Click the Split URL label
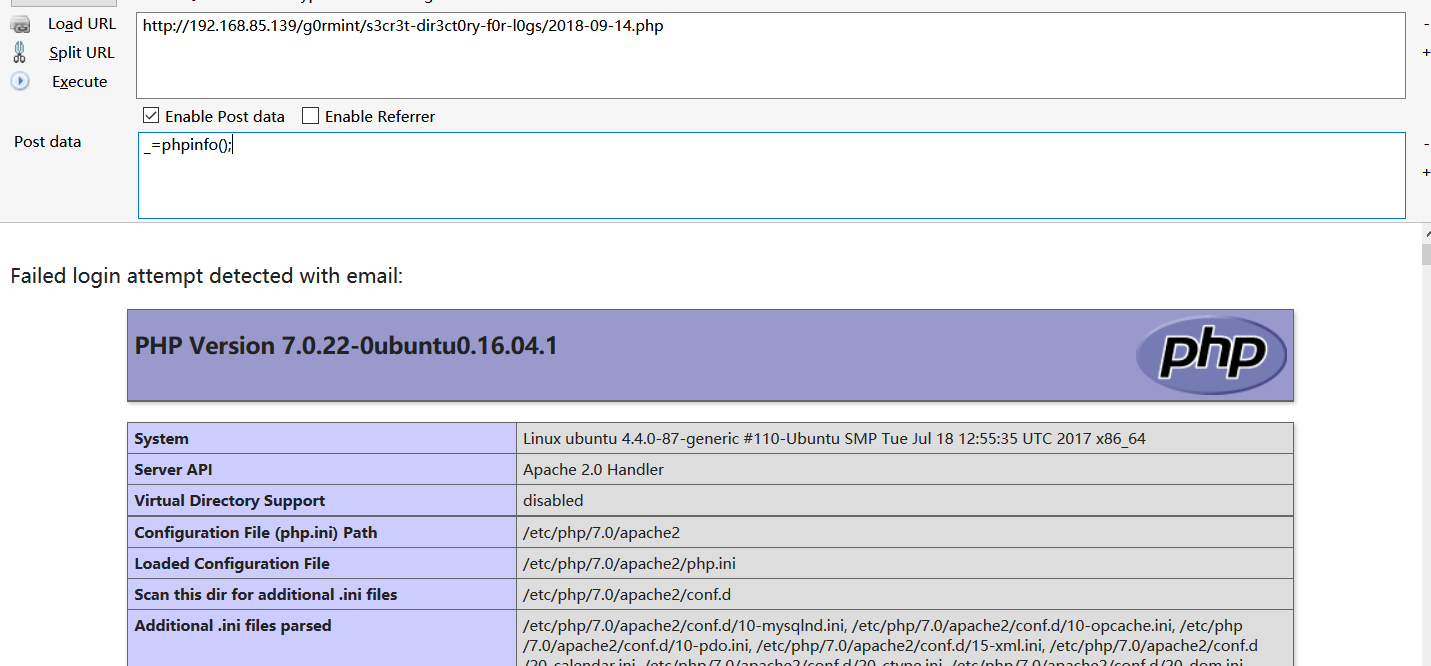 pos(82,53)
